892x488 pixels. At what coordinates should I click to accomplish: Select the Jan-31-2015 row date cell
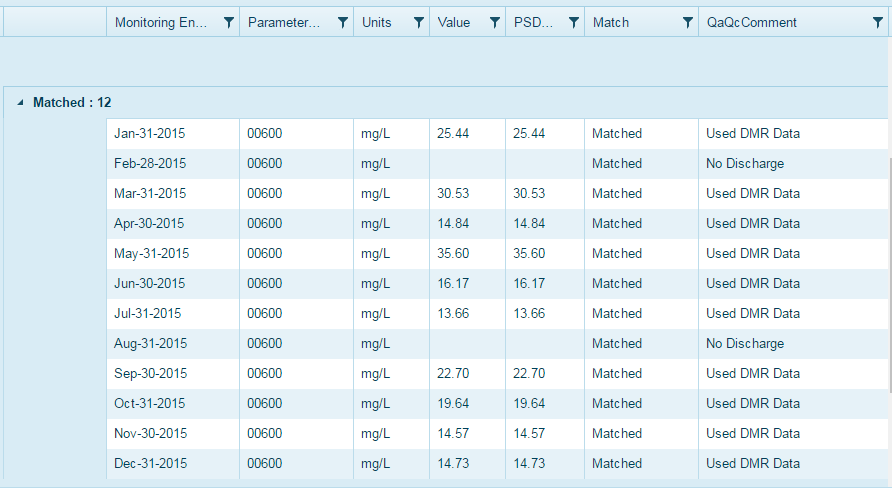tap(150, 133)
